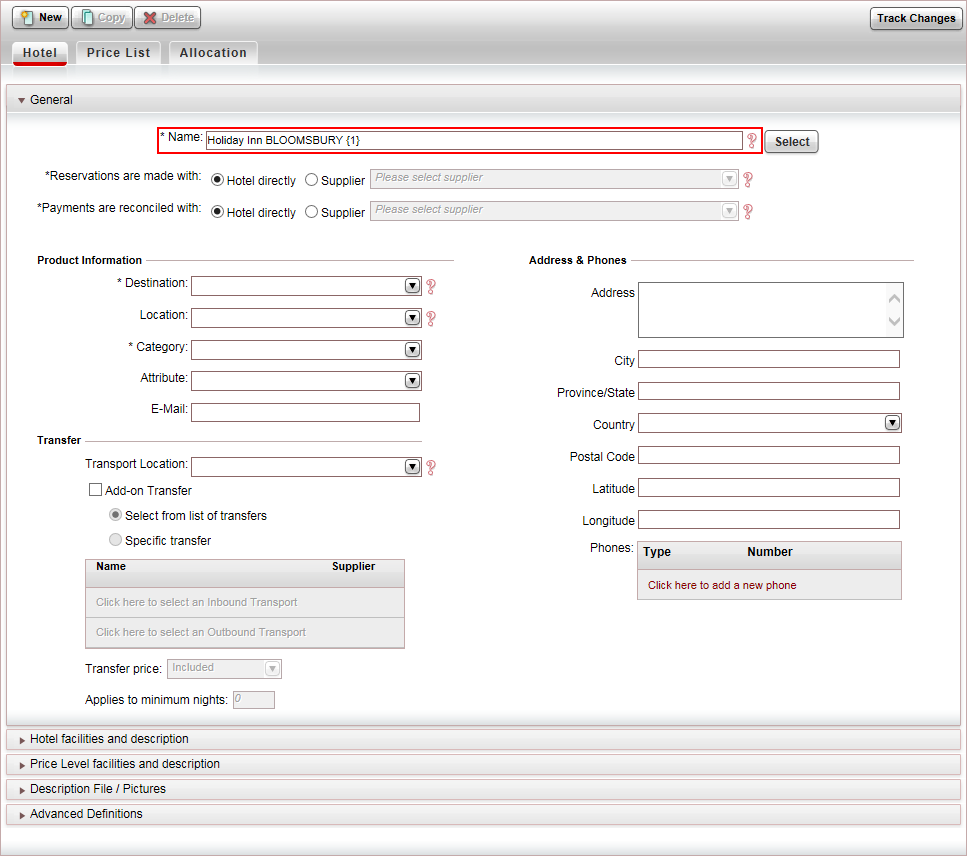Image resolution: width=967 pixels, height=856 pixels.
Task: Click the Postal Code field
Action: 768,456
